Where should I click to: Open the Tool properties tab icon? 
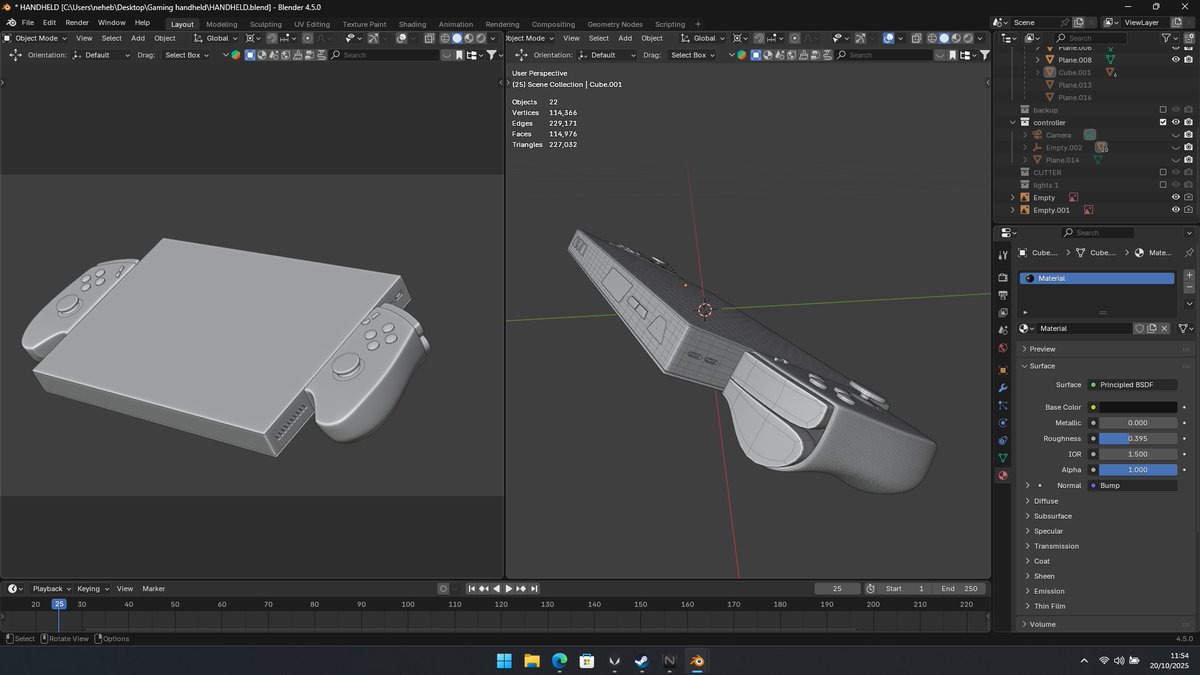1003,256
